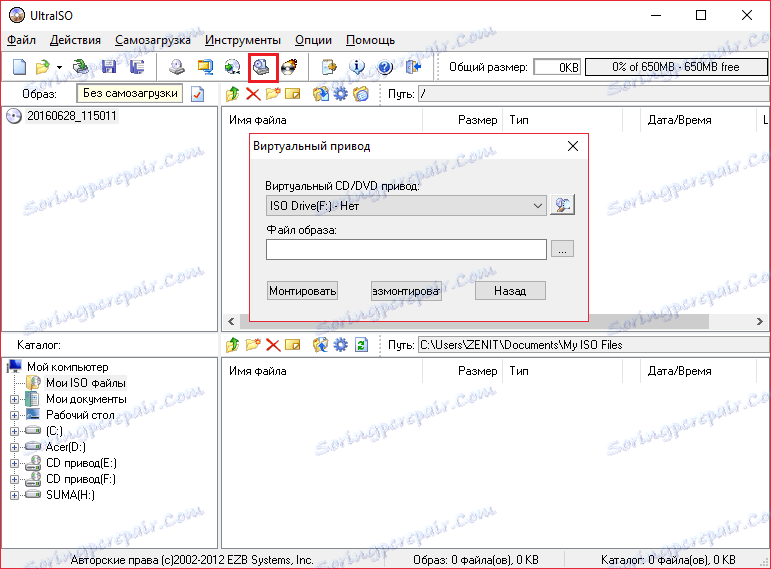Click the gear icon in catalog toolbar
771x569 pixels.
click(x=340, y=345)
